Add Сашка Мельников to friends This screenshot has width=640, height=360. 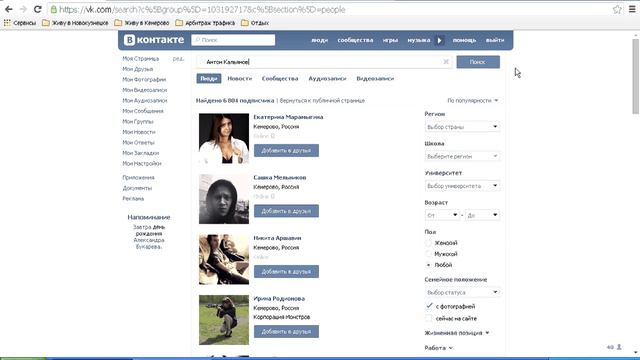pyautogui.click(x=286, y=211)
